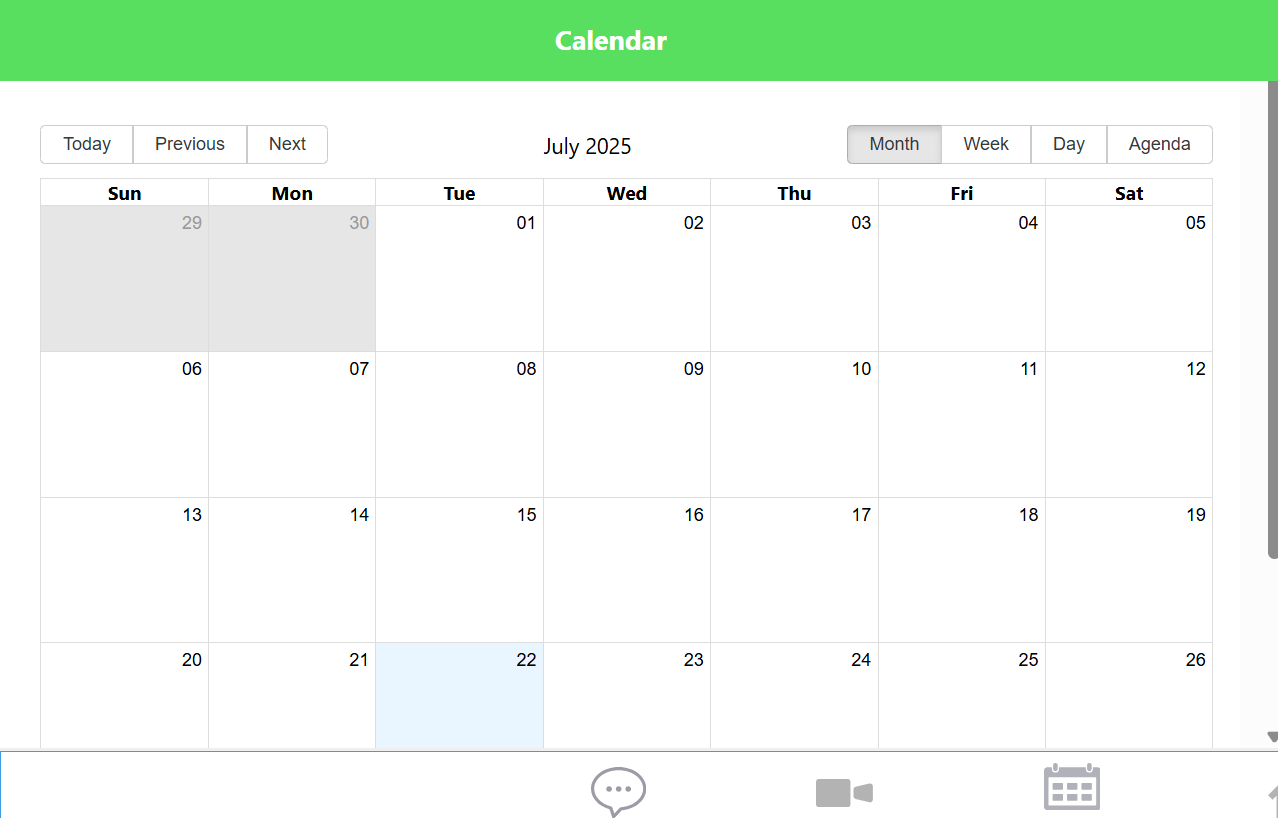Select July 04 on the calendar
1278x818 pixels.
961,278
